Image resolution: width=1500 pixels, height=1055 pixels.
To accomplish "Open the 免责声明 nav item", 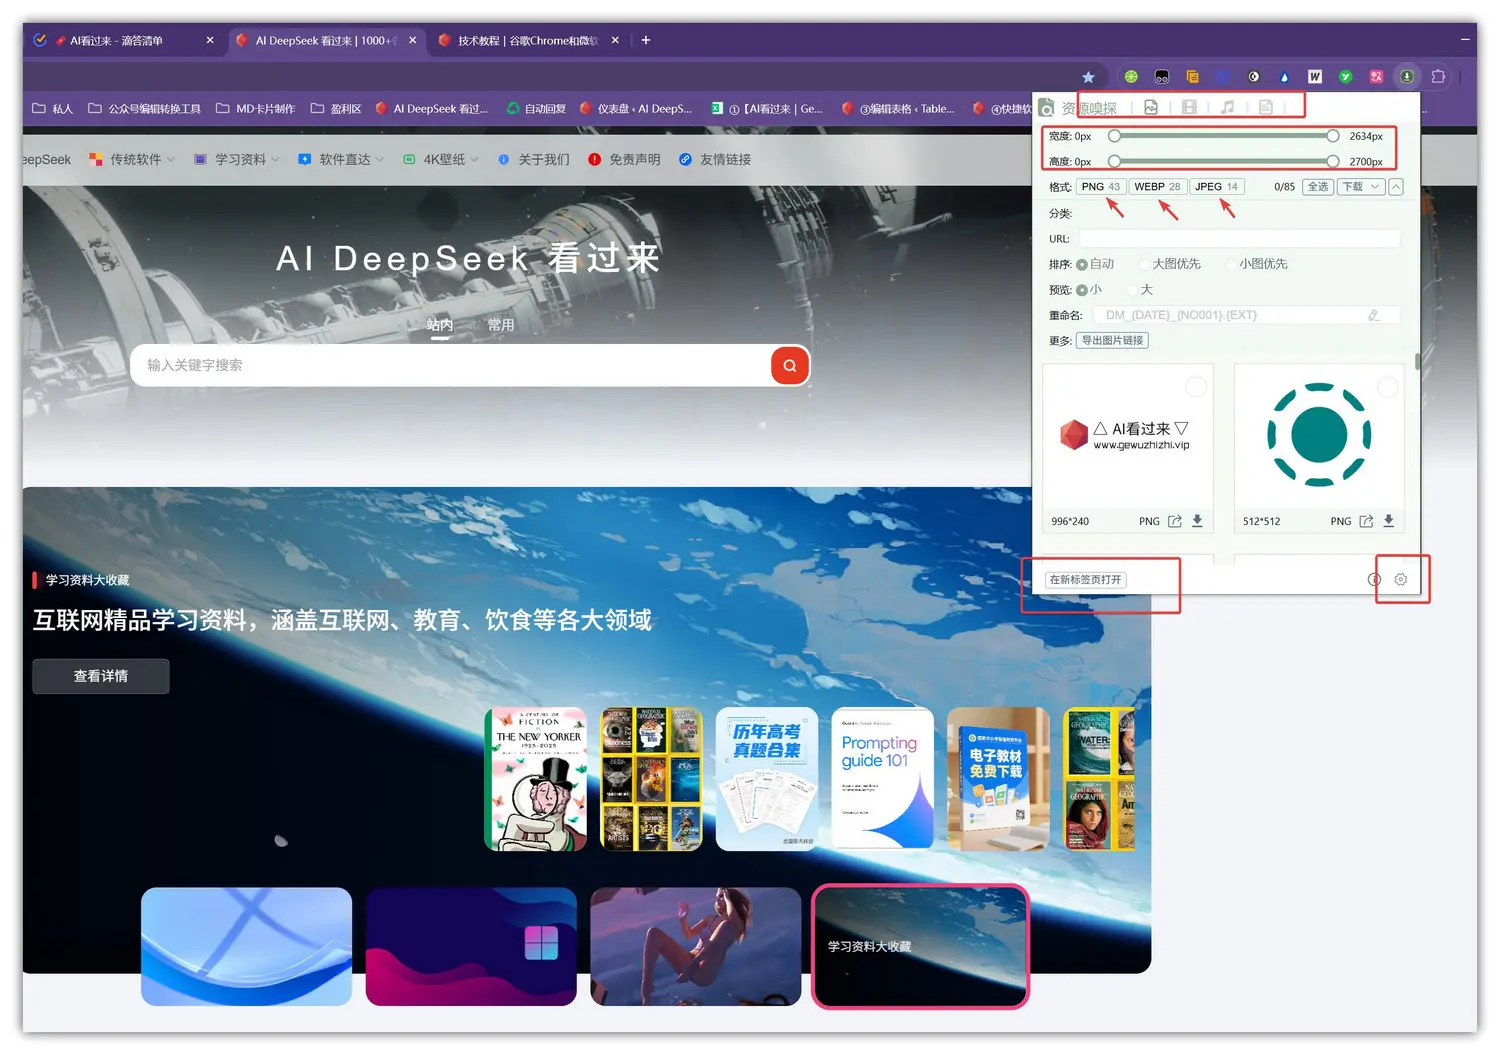I will (x=625, y=159).
